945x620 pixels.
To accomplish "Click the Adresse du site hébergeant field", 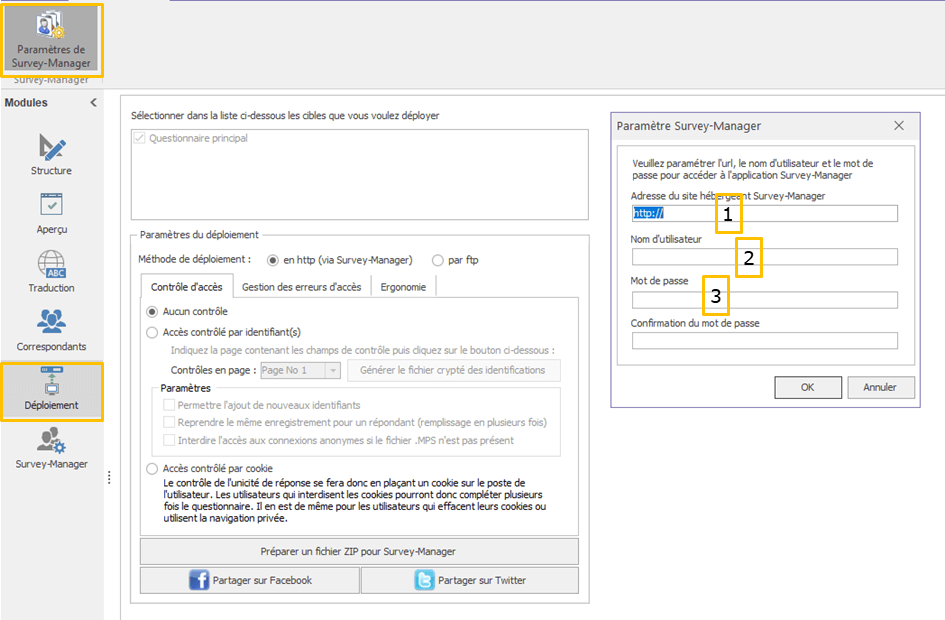I will [x=764, y=213].
